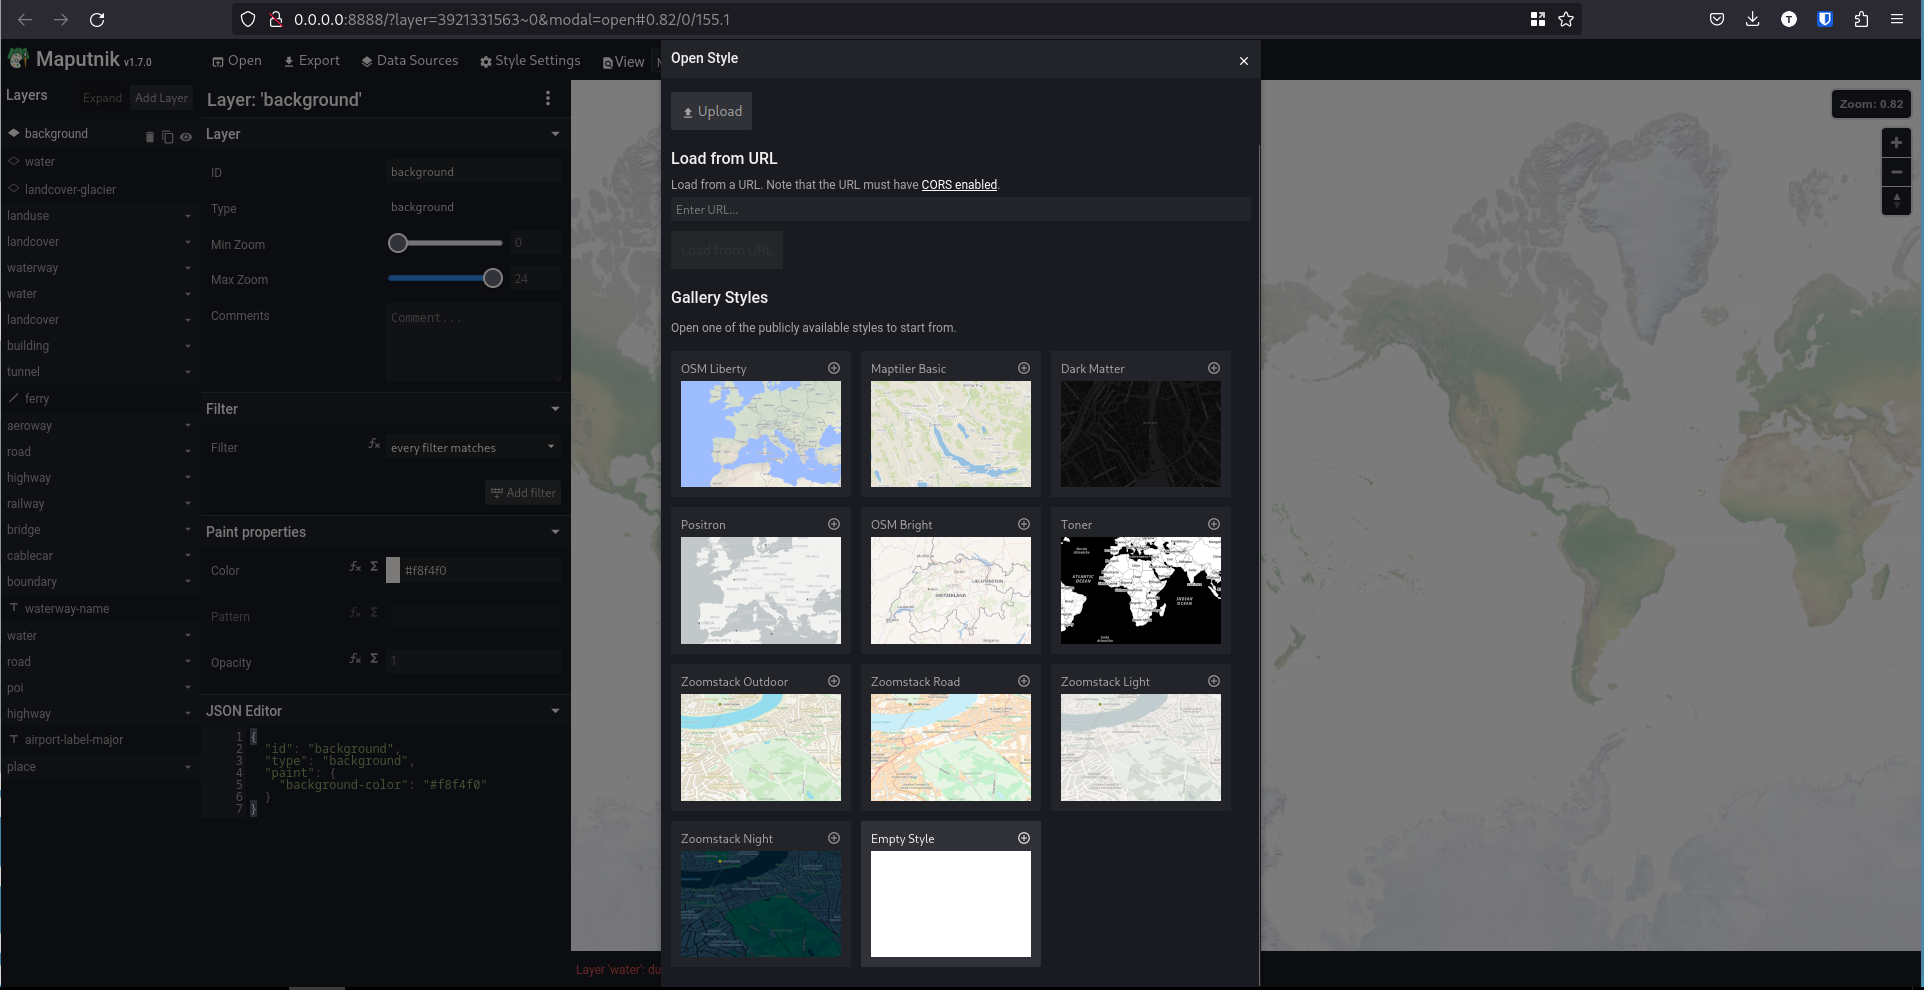Click plus icon on Positron card

(x=834, y=524)
